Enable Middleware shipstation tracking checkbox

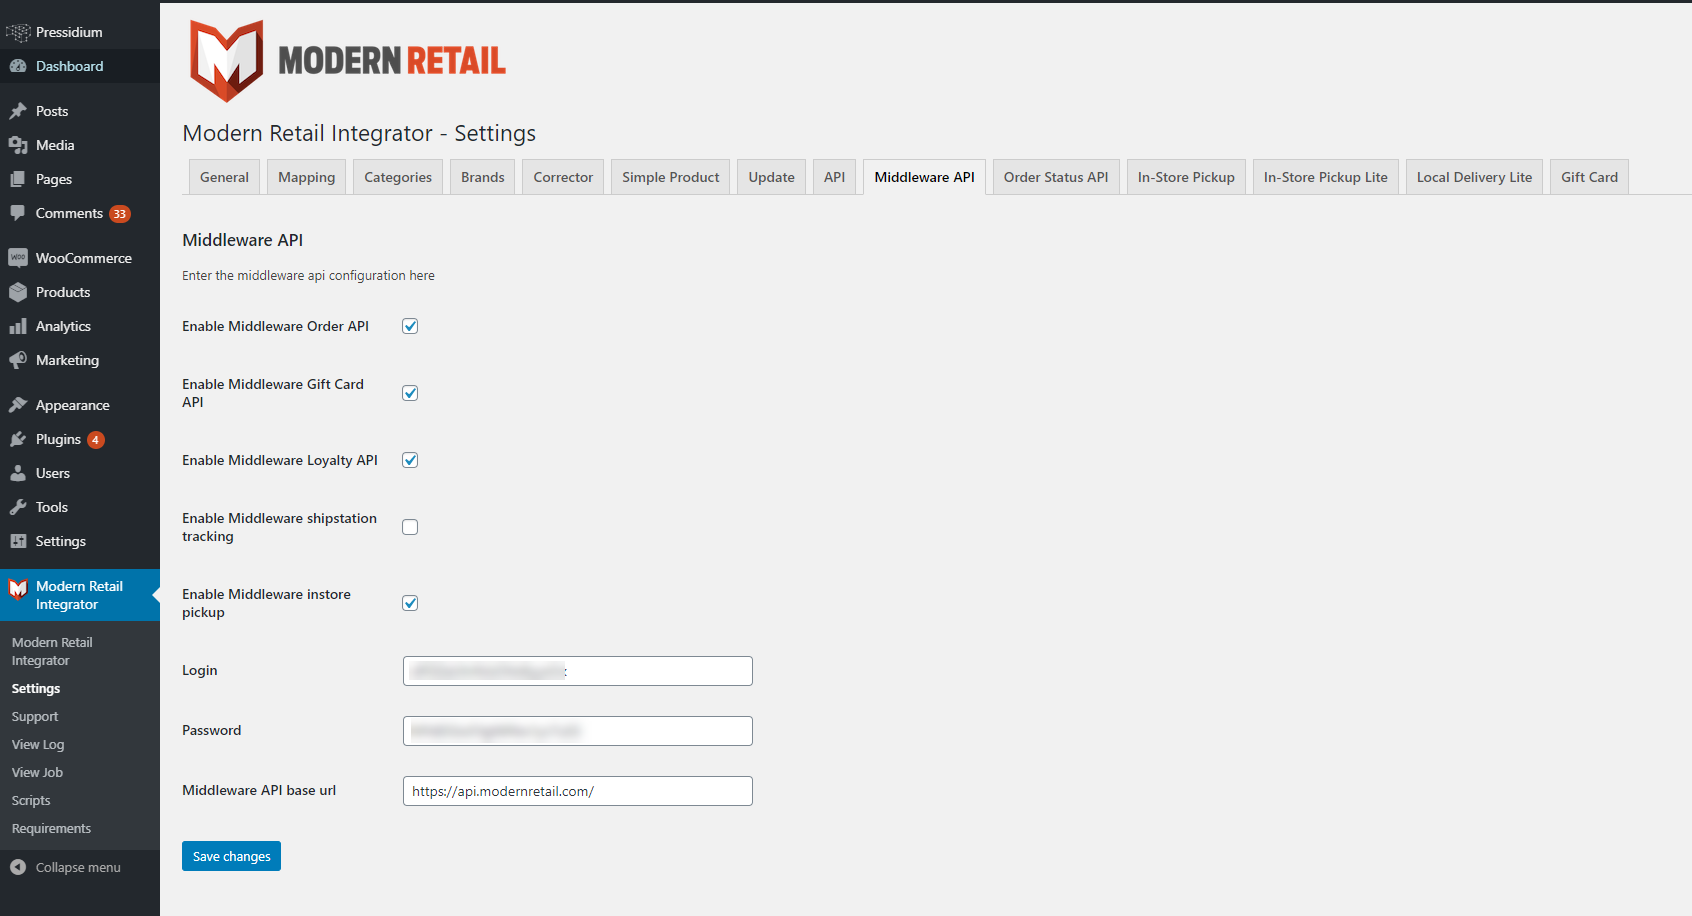coord(410,527)
